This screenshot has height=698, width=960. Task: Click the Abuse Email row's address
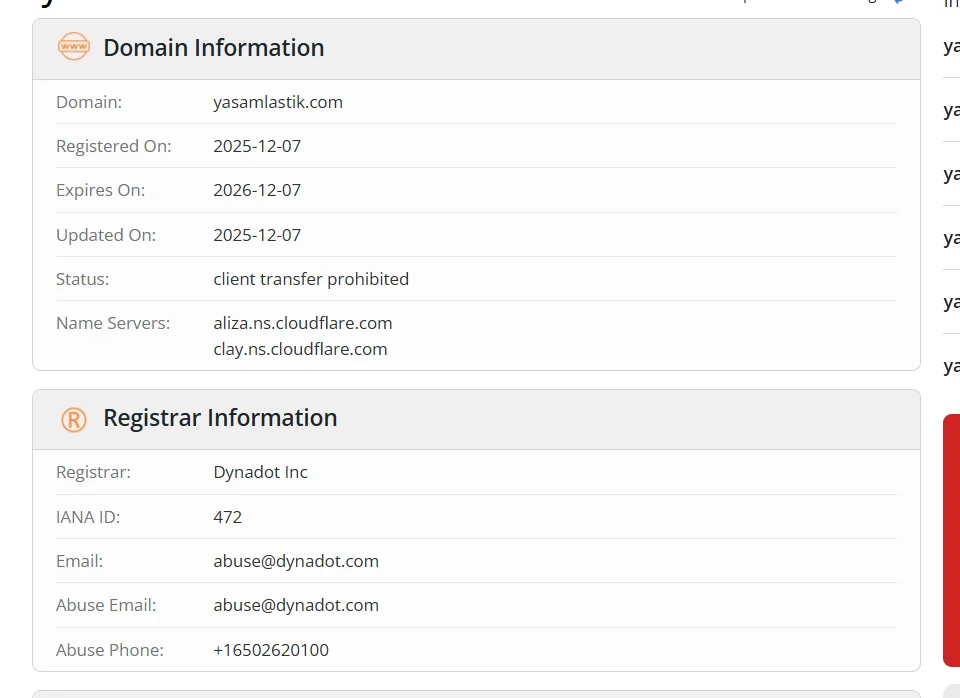click(296, 605)
